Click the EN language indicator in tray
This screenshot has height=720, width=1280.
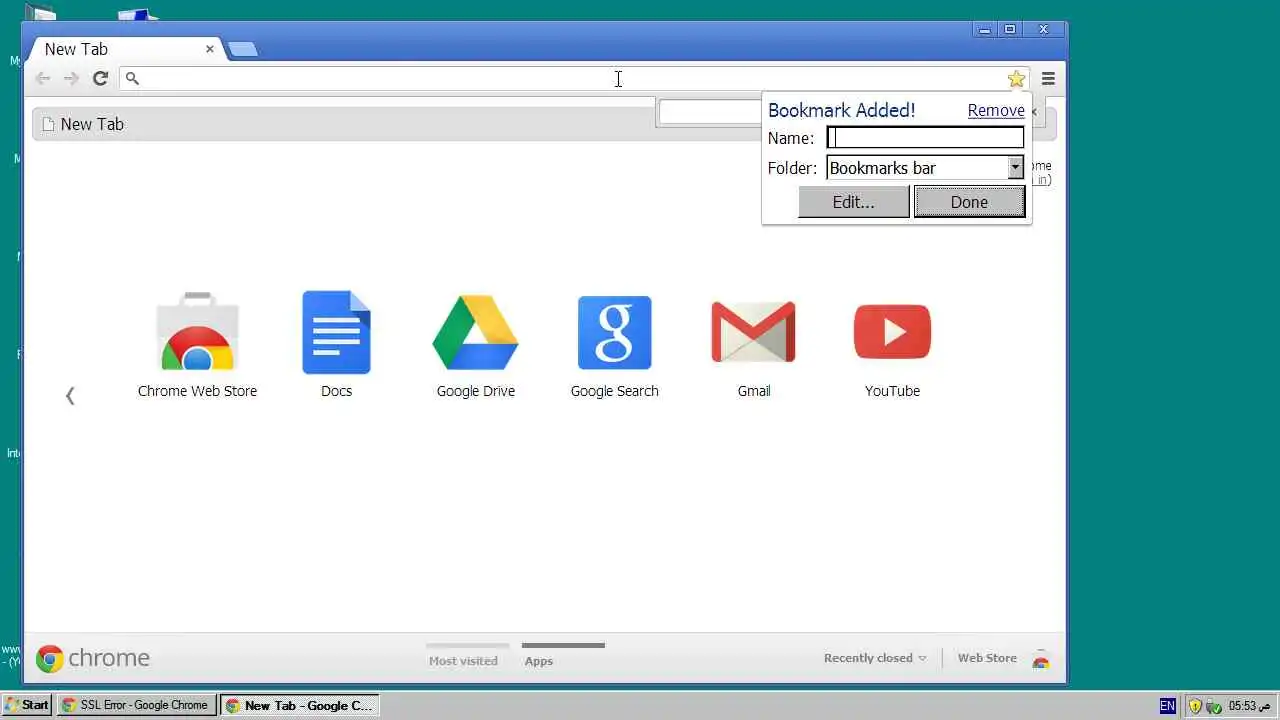point(1167,705)
